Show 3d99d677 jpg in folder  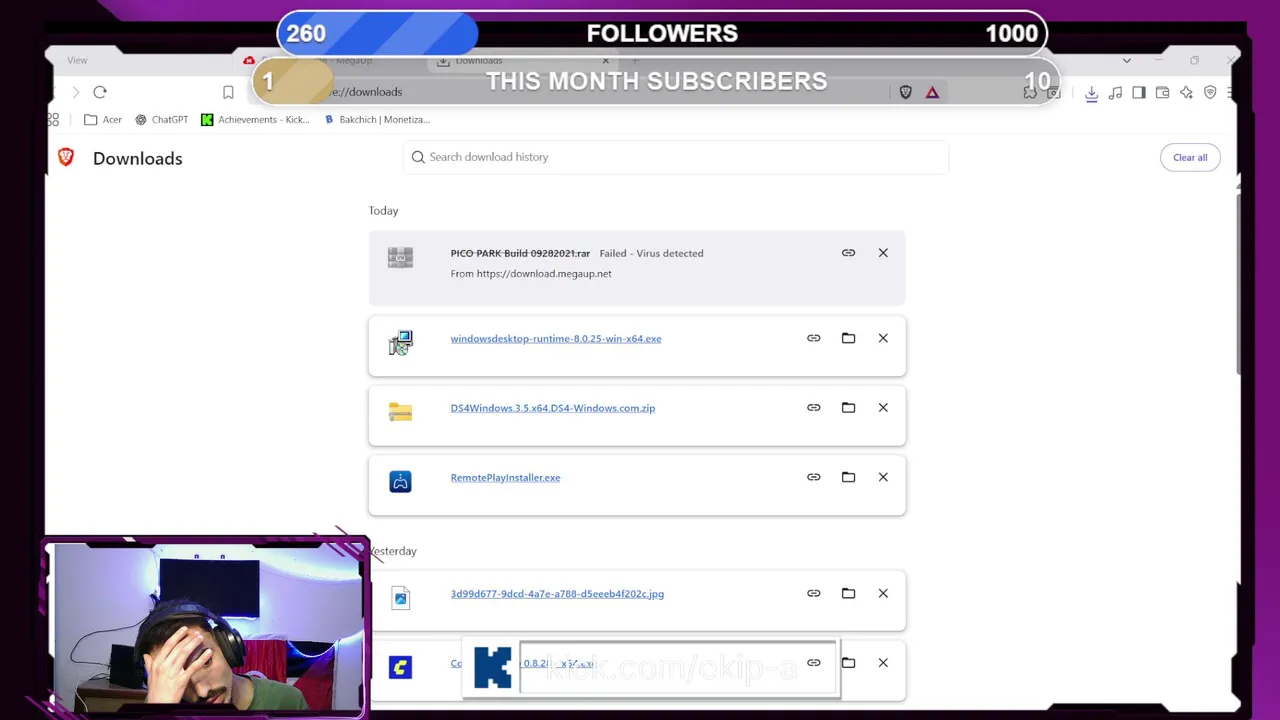(848, 593)
